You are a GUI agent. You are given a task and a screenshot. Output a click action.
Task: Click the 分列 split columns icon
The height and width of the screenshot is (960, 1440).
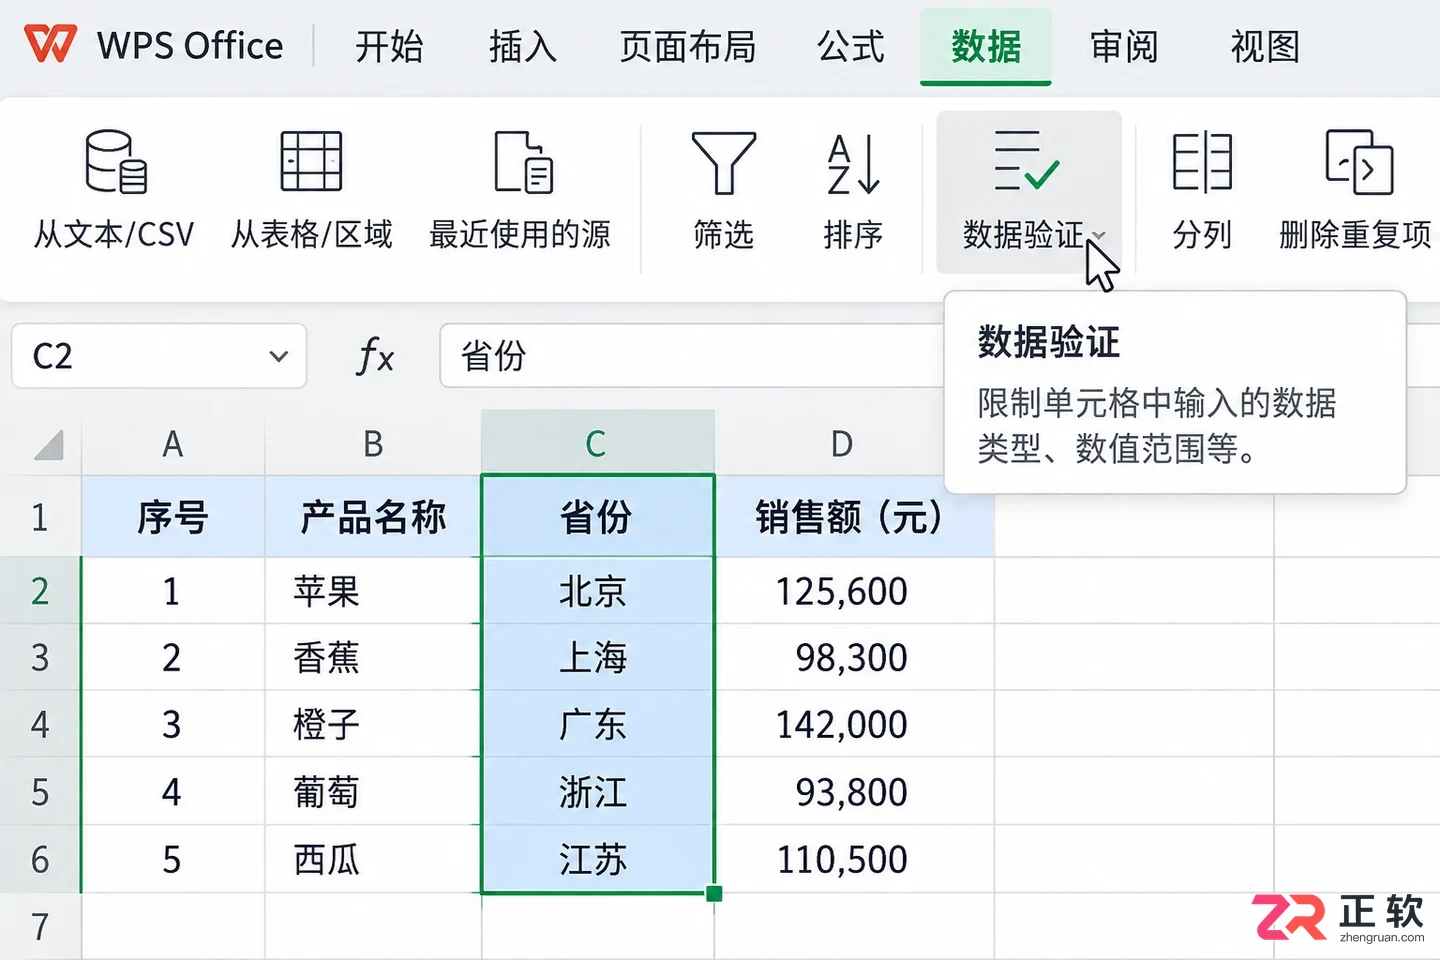click(1201, 161)
